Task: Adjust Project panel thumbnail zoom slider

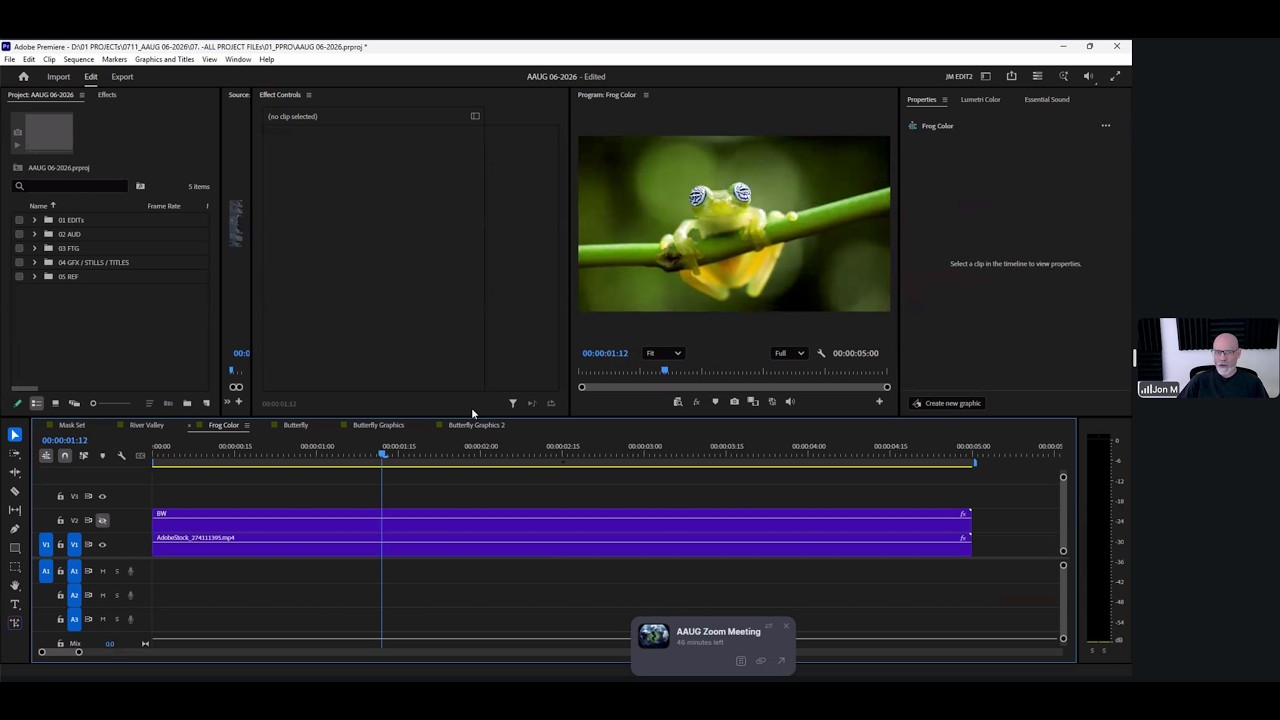Action: pos(110,403)
